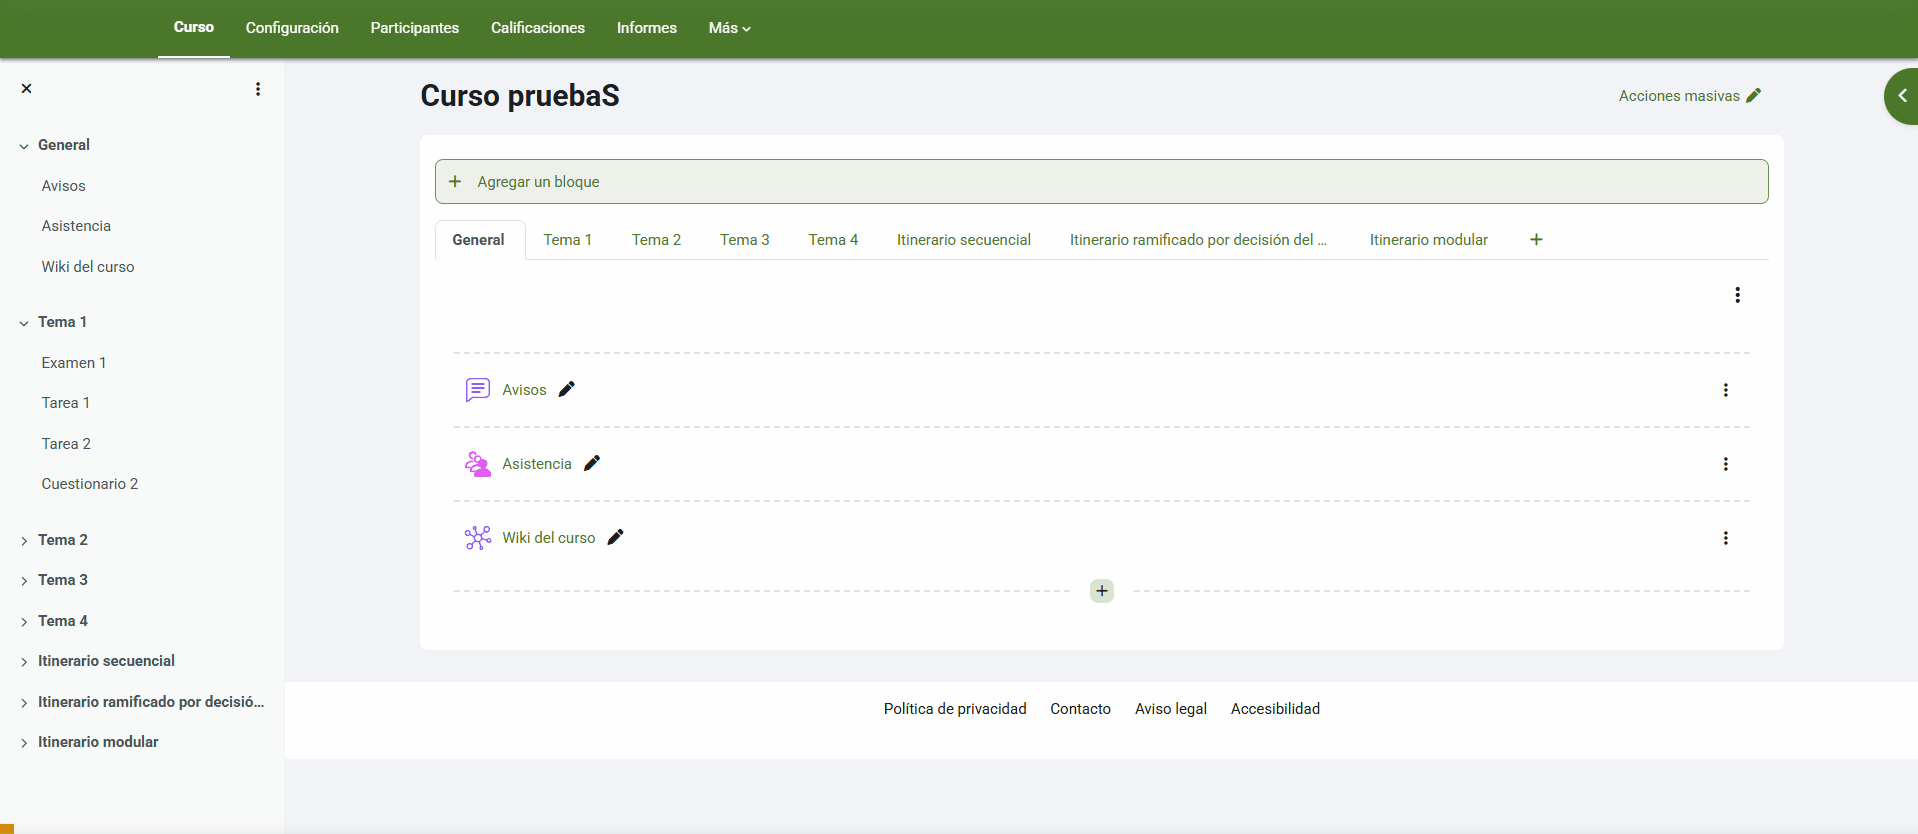Click the Asistencia attendance icon
The width and height of the screenshot is (1918, 834).
(x=478, y=464)
